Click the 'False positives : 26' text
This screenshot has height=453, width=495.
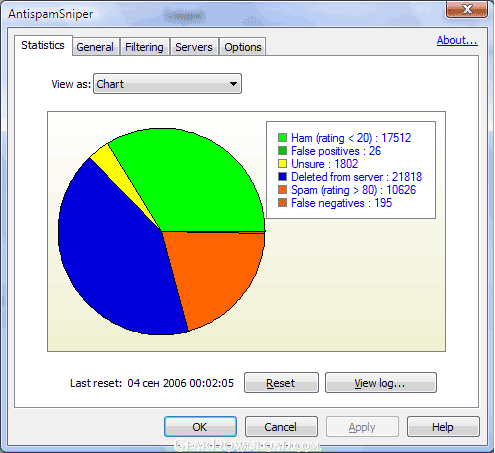coord(336,151)
